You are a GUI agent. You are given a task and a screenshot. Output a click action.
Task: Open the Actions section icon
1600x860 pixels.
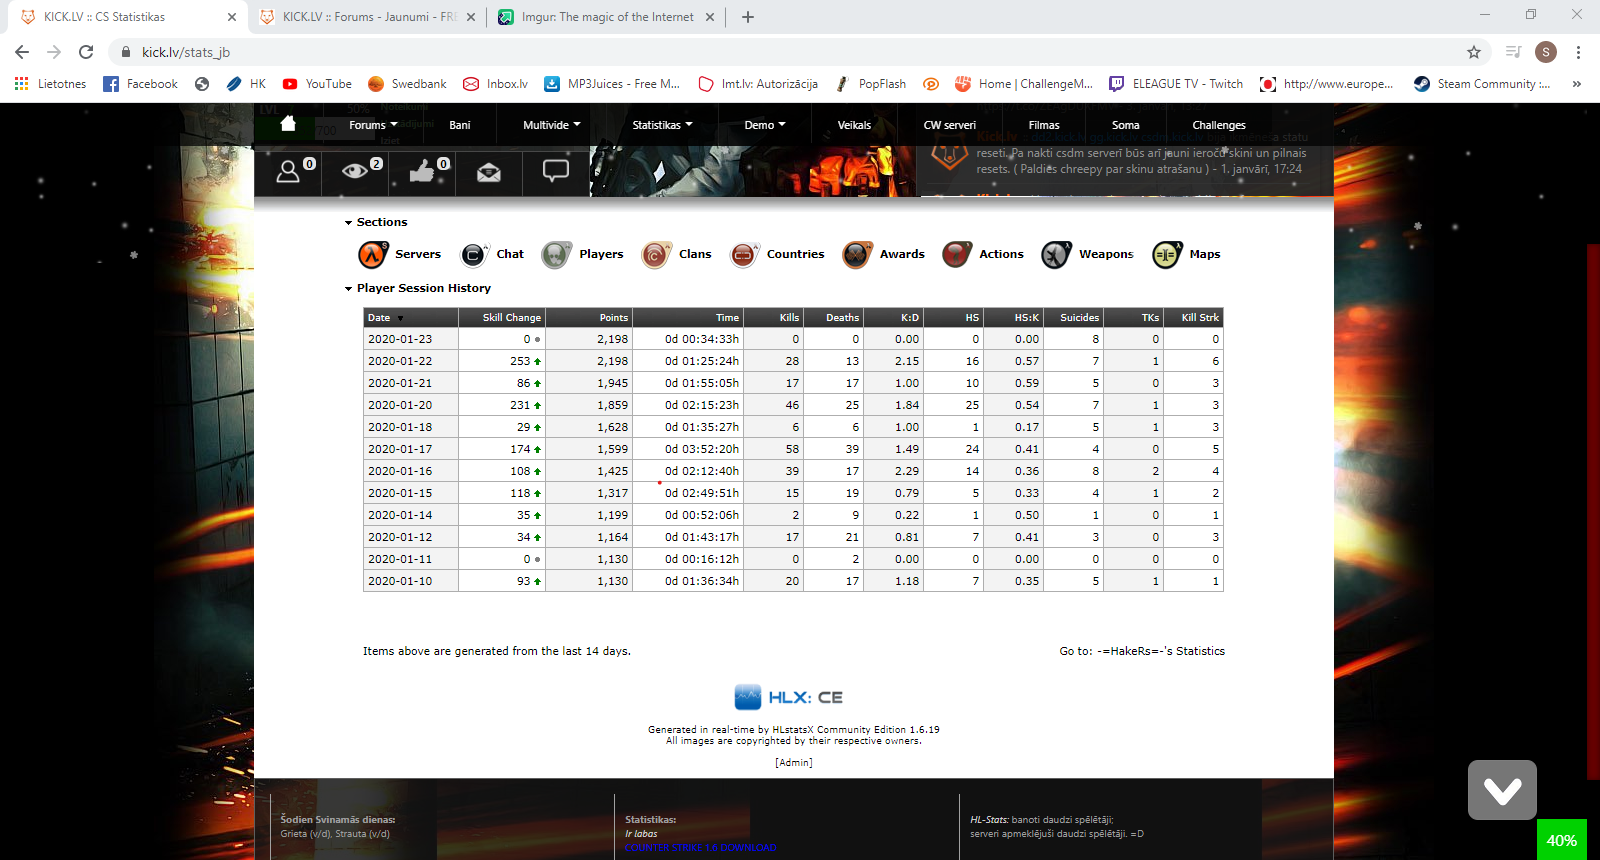tap(957, 255)
